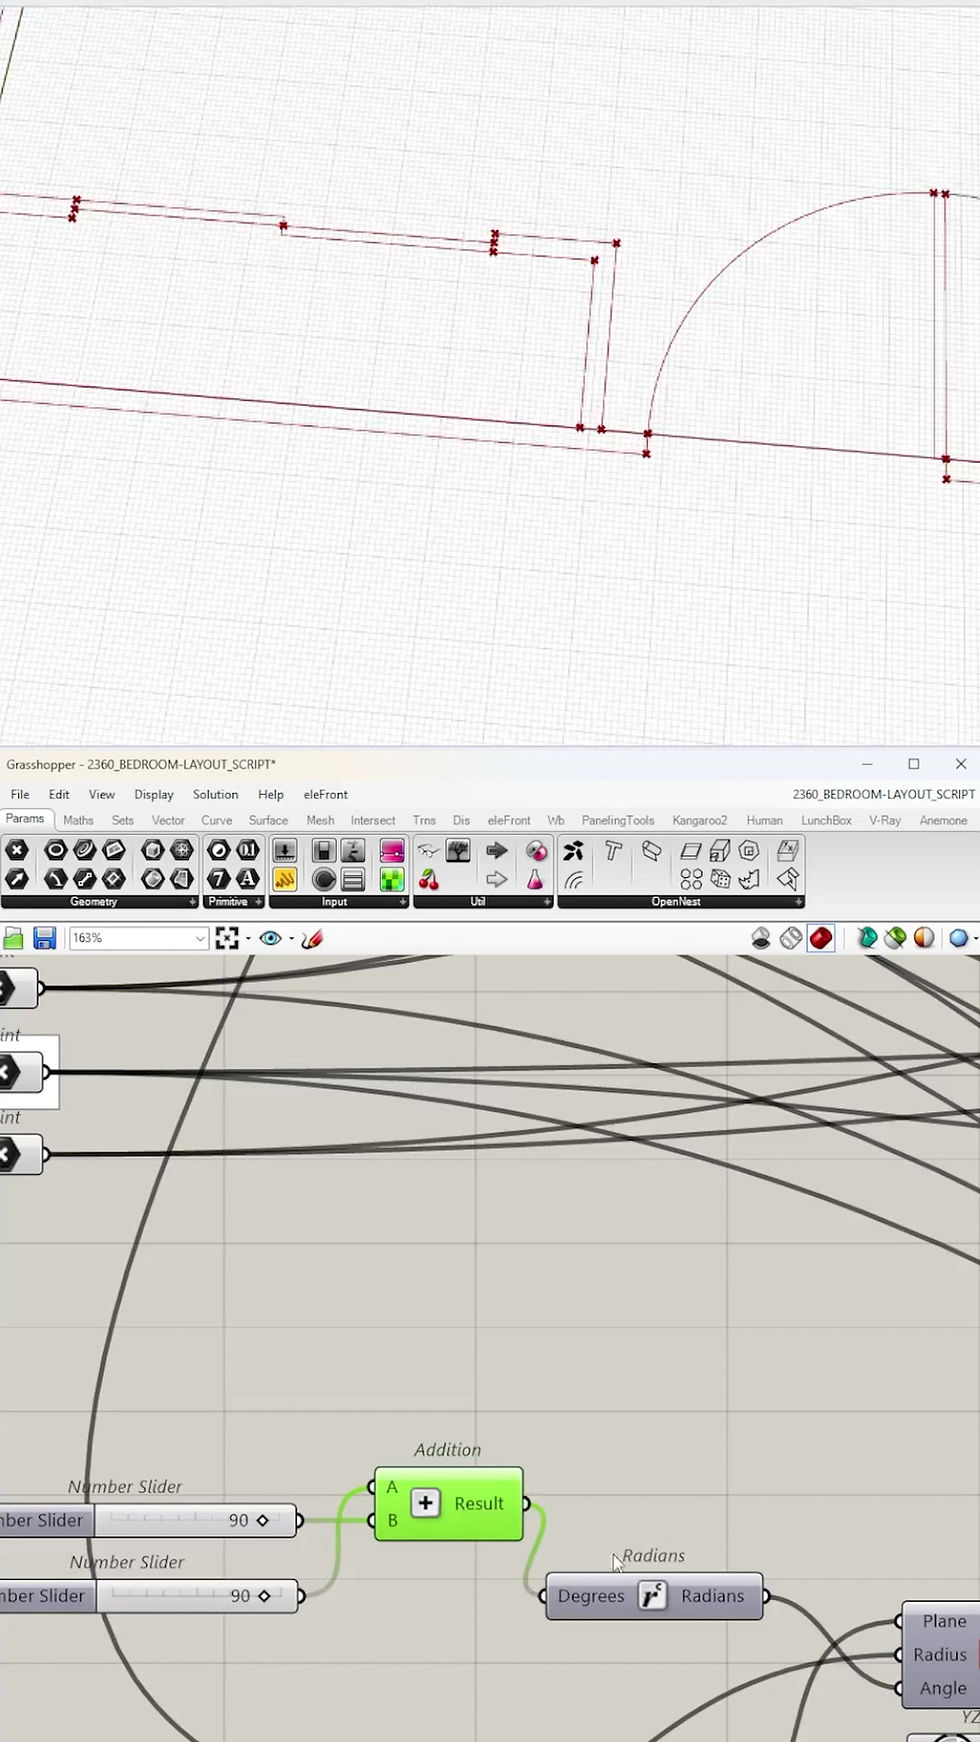Viewport: 980px width, 1742px height.
Task: Toggle the red shaded preview mode
Action: 821,938
